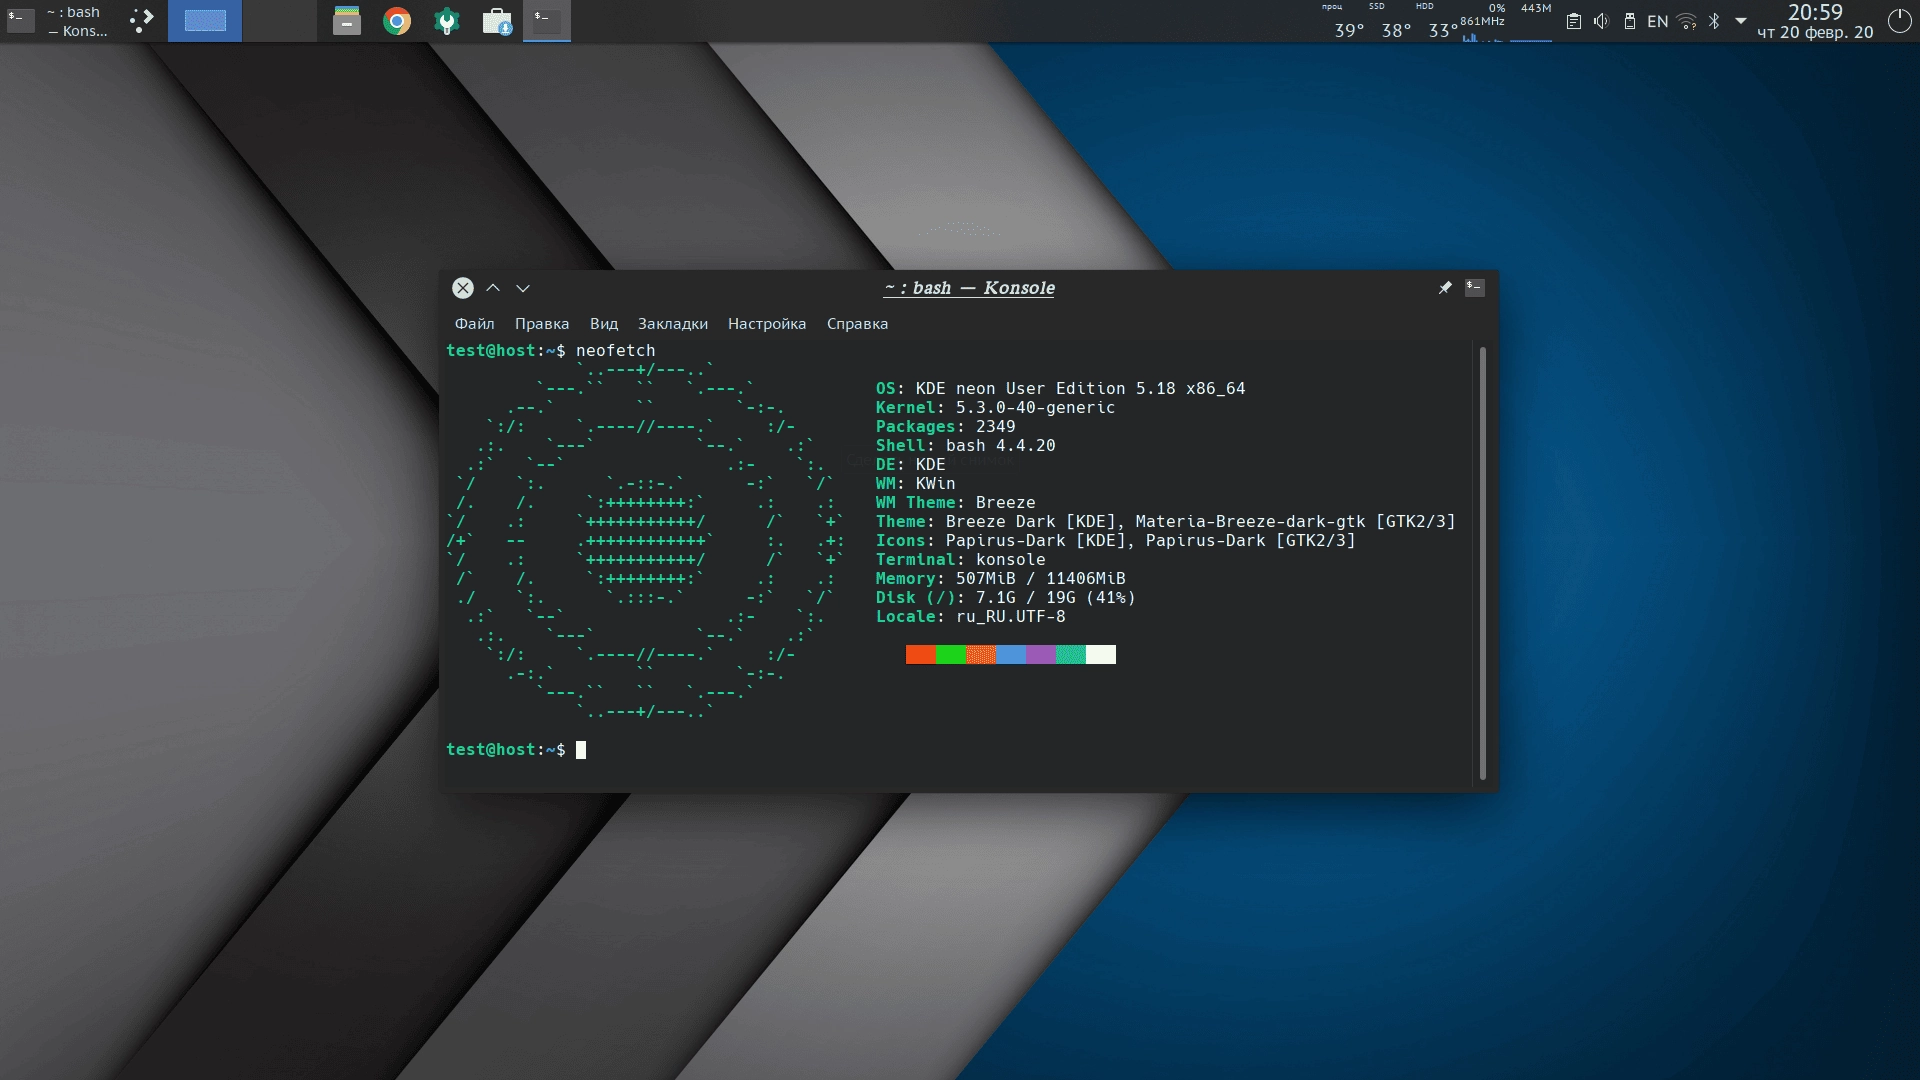This screenshot has width=1920, height=1080.
Task: Click the three-dots activities icon in the panel
Action: coord(142,21)
